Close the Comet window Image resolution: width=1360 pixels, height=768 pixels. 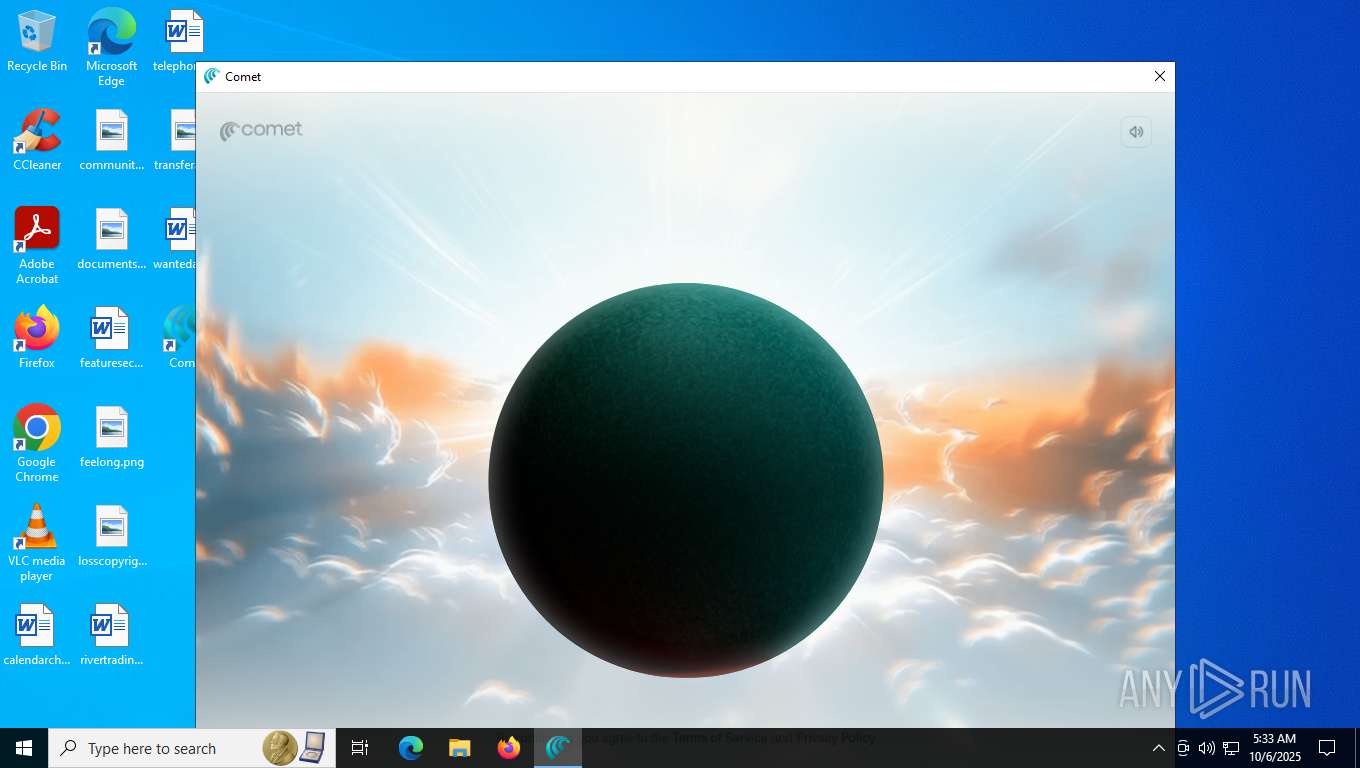pyautogui.click(x=1160, y=76)
